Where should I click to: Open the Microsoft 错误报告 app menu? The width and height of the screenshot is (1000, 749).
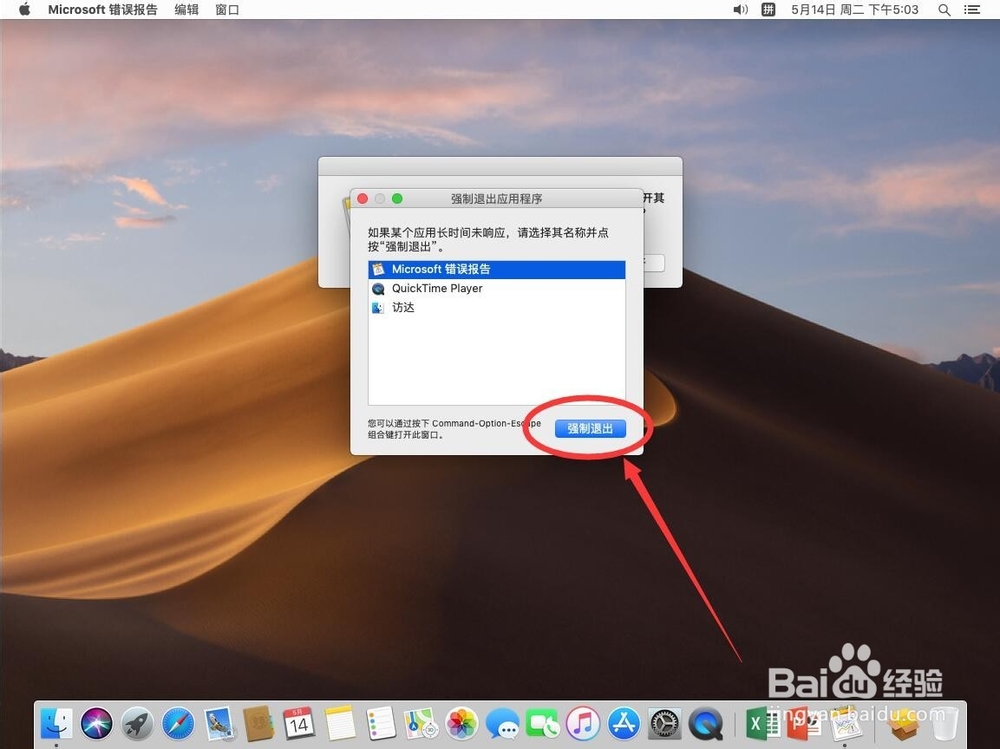(x=103, y=10)
